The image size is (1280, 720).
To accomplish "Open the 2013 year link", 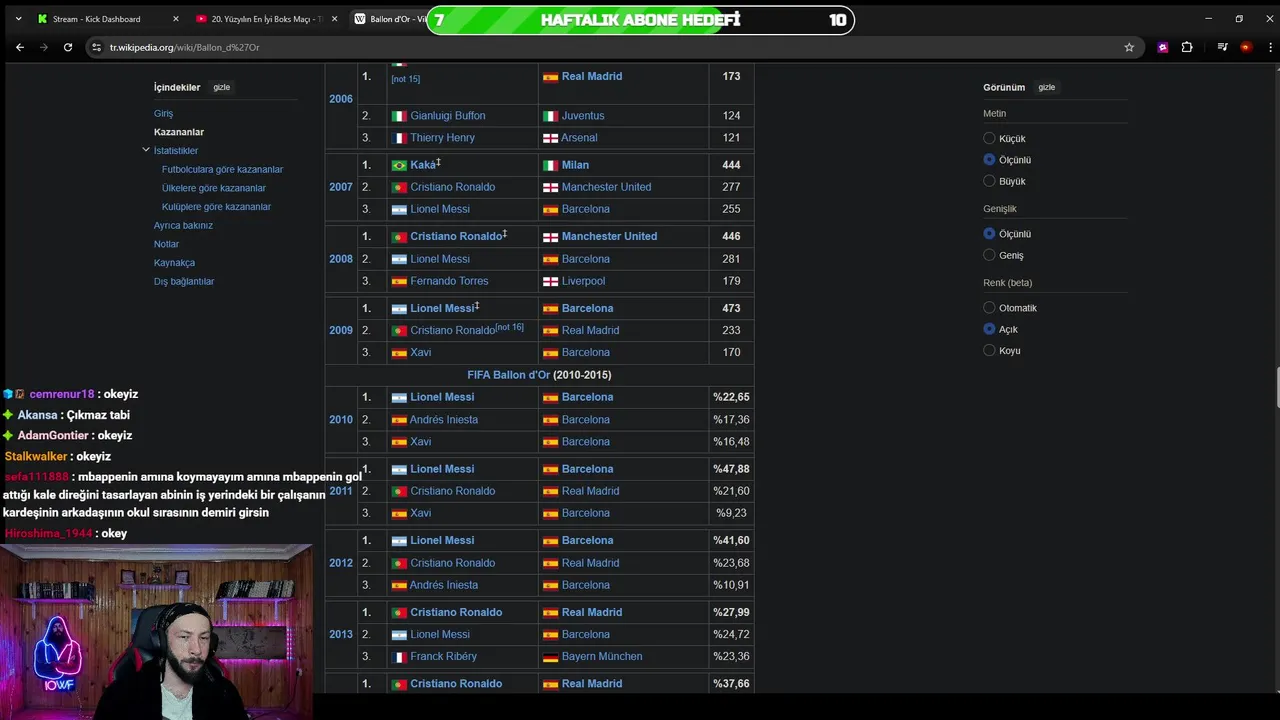I will 341,634.
